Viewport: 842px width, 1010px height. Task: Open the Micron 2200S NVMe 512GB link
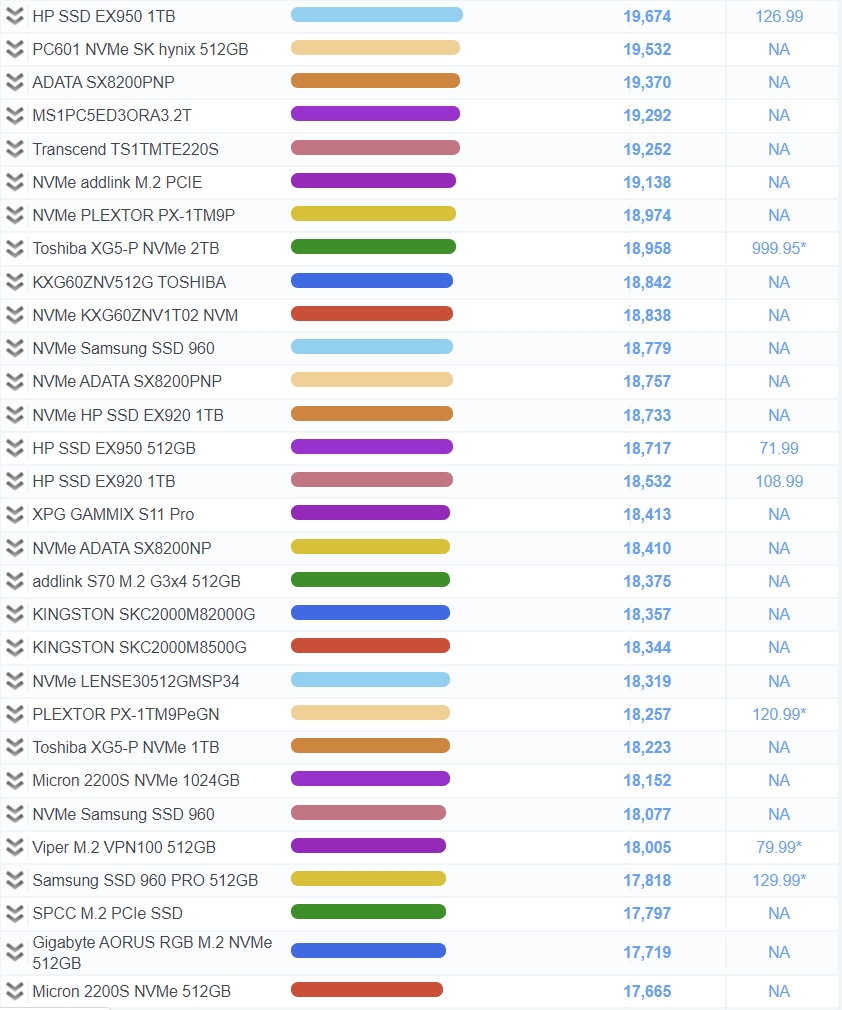(131, 991)
